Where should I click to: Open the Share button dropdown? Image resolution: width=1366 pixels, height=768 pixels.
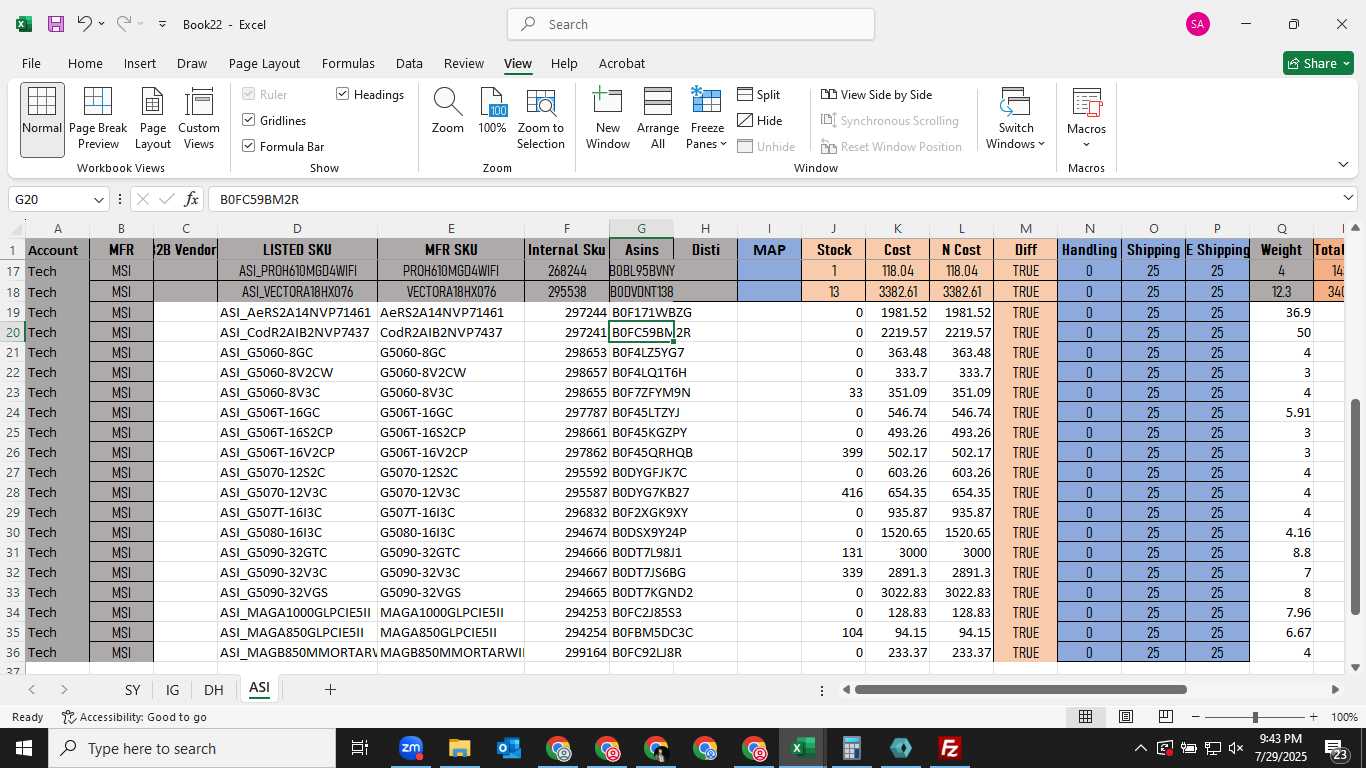1318,63
